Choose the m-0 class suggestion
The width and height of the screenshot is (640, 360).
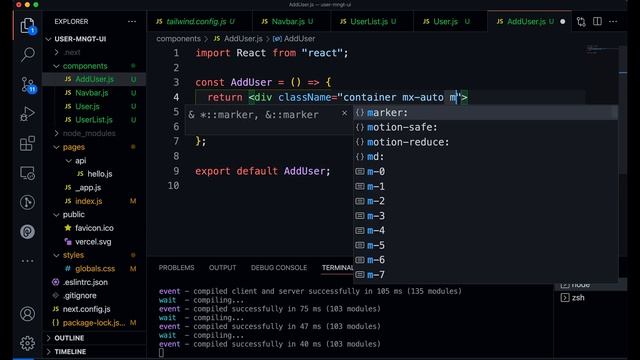485,171
